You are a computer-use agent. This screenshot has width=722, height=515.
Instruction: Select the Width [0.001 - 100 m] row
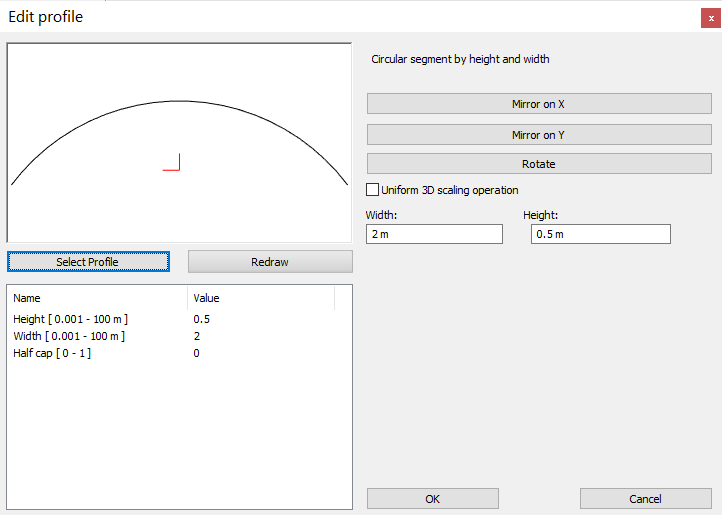click(70, 336)
